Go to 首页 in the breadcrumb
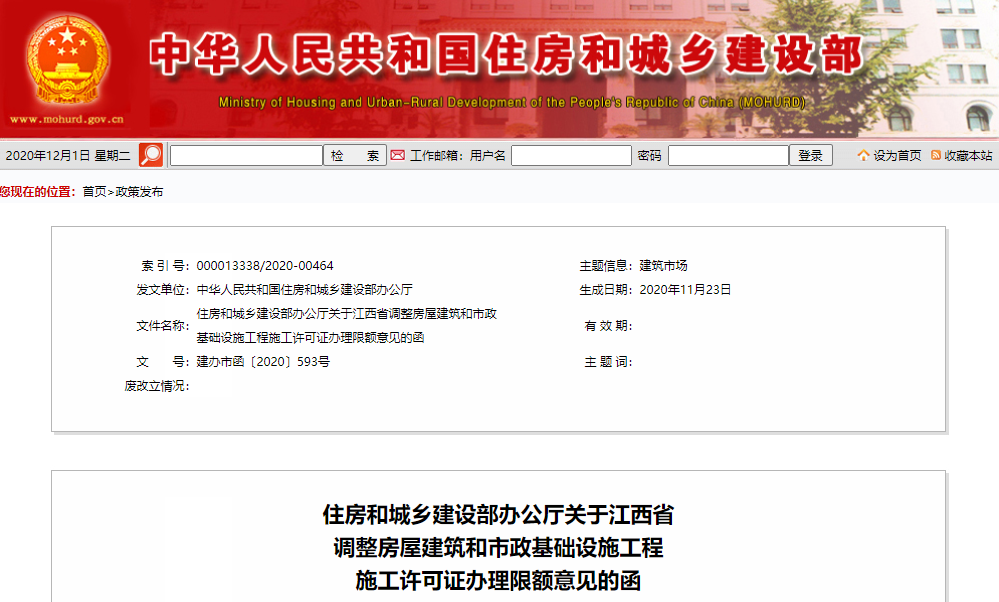Image resolution: width=999 pixels, height=602 pixels. click(94, 191)
